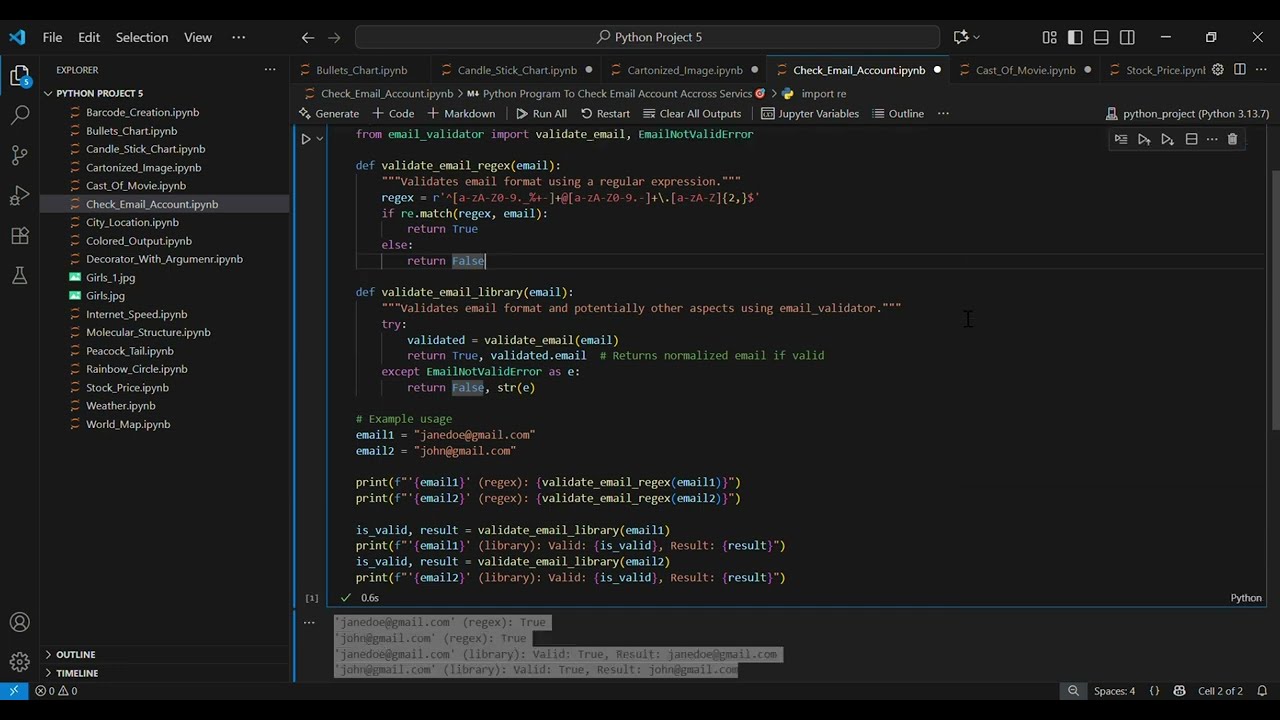Open the Extensions view
The image size is (1280, 720).
[x=19, y=236]
